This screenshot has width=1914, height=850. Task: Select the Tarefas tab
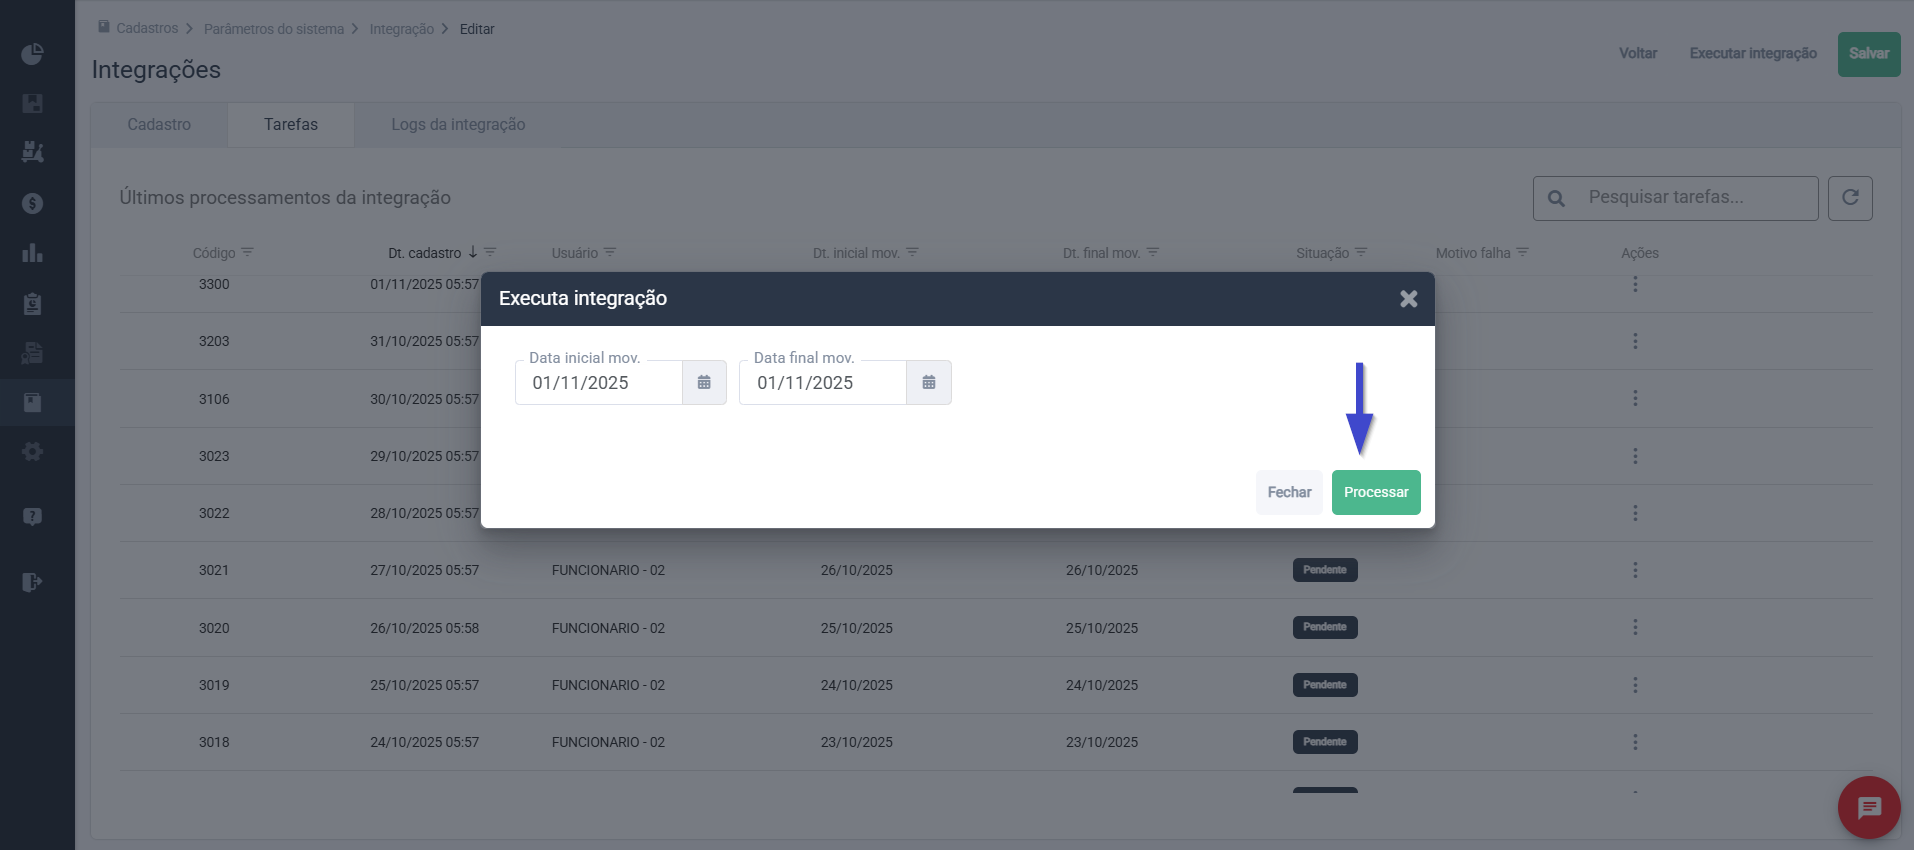(x=291, y=125)
